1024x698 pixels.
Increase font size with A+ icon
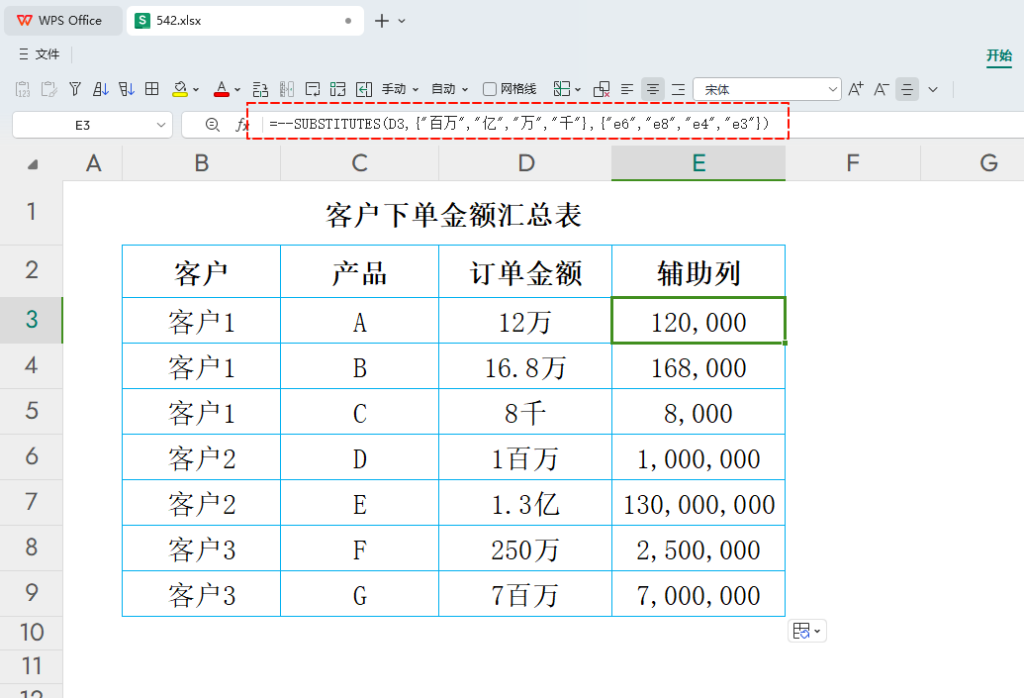856,89
